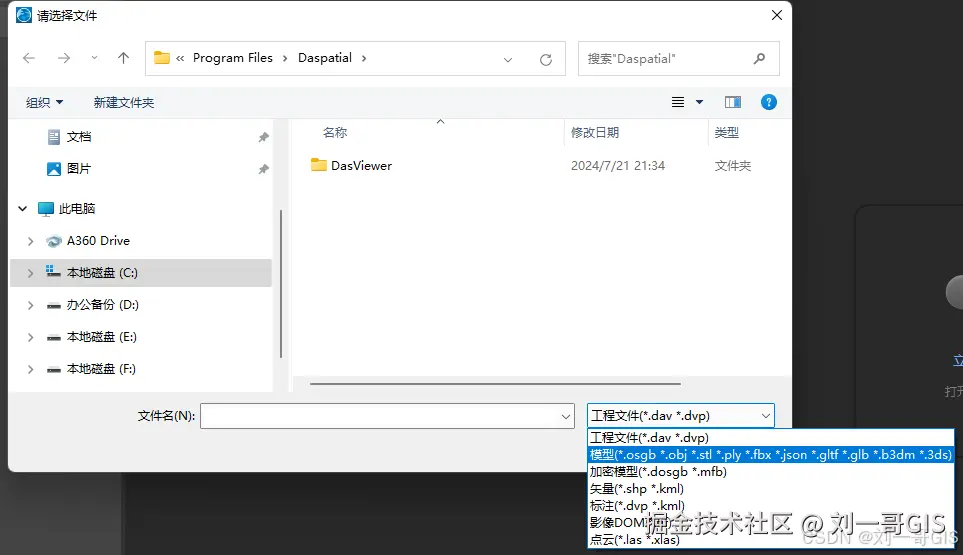Go back with the left arrow
The width and height of the screenshot is (963, 555).
[x=29, y=58]
